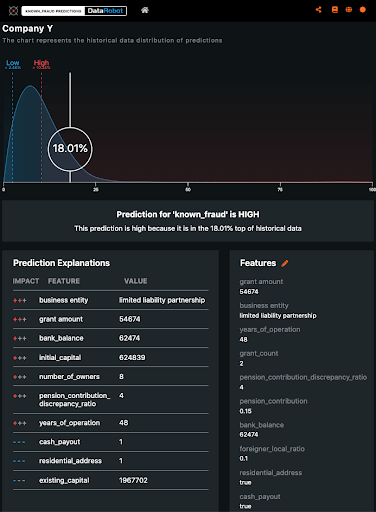Click the pension_contribution feature value 0.15
This screenshot has height=512, width=376.
245,411
